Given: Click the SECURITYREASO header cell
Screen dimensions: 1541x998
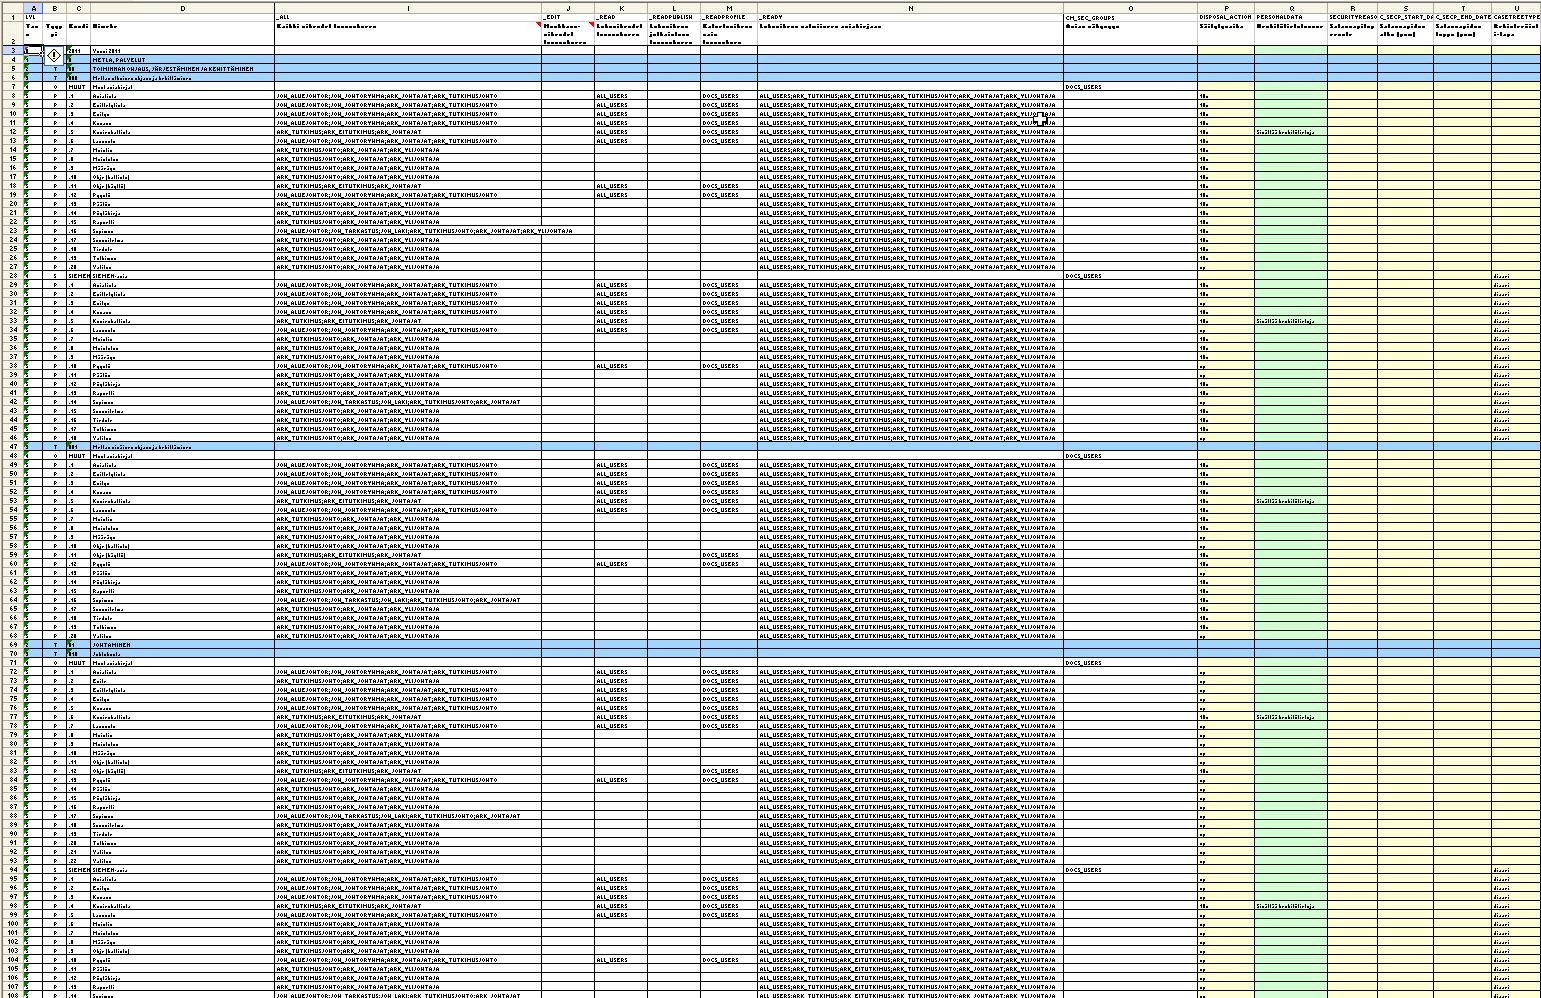Looking at the screenshot, I should pyautogui.click(x=1353, y=18).
